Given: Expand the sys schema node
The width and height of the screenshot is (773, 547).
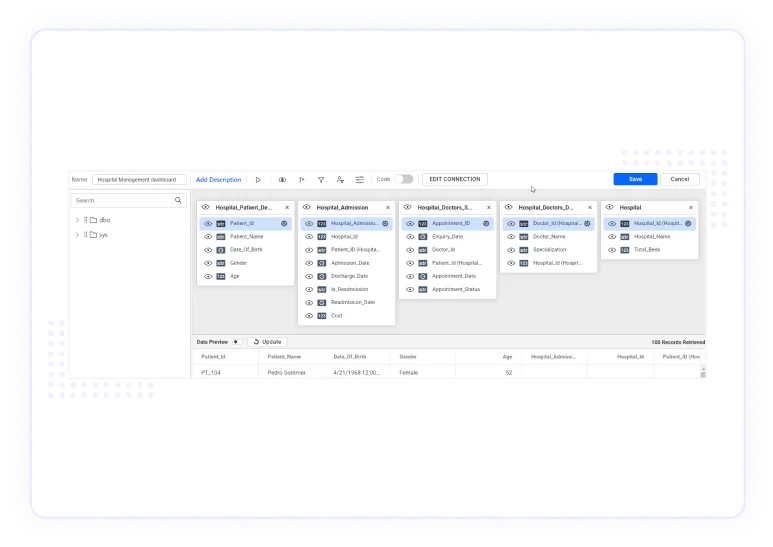Looking at the screenshot, I should tap(77, 235).
